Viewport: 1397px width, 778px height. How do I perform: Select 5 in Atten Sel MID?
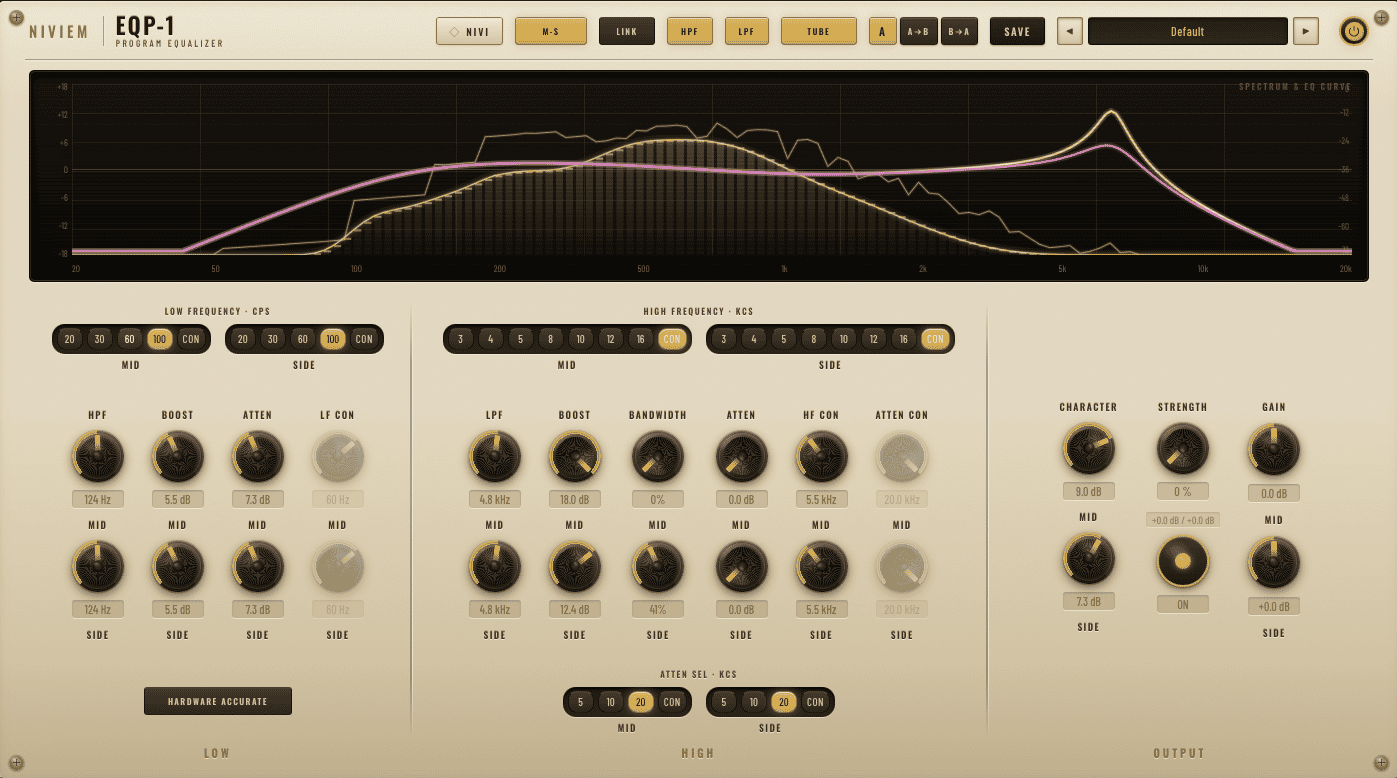(x=580, y=702)
